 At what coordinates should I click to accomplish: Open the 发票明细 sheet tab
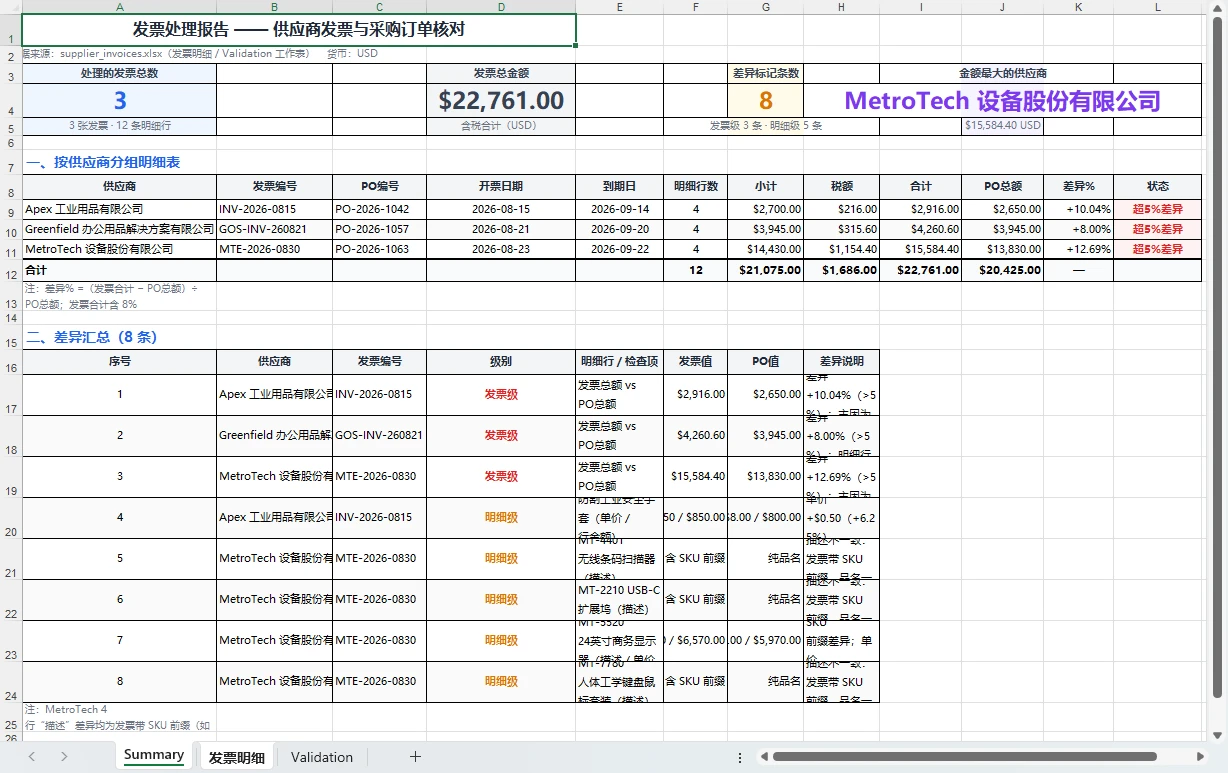[x=236, y=757]
